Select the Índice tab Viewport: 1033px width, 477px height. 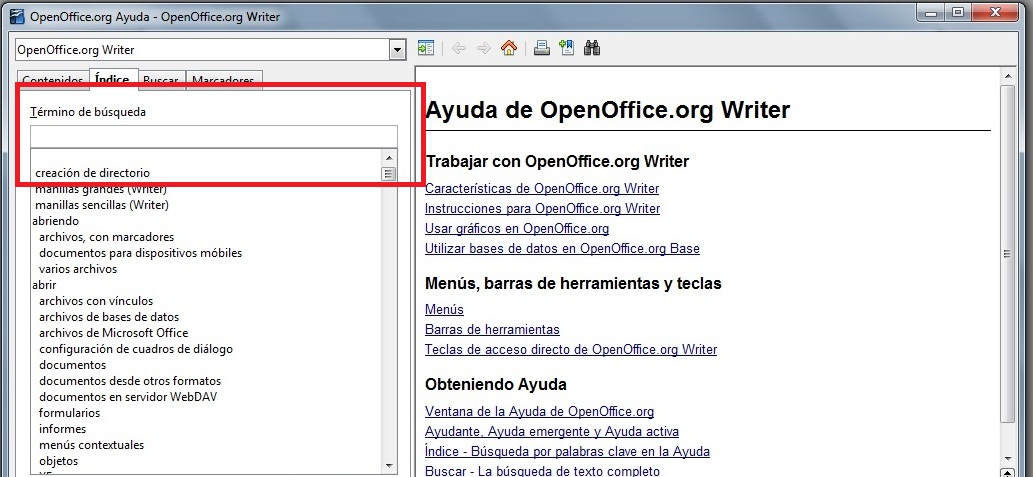112,80
